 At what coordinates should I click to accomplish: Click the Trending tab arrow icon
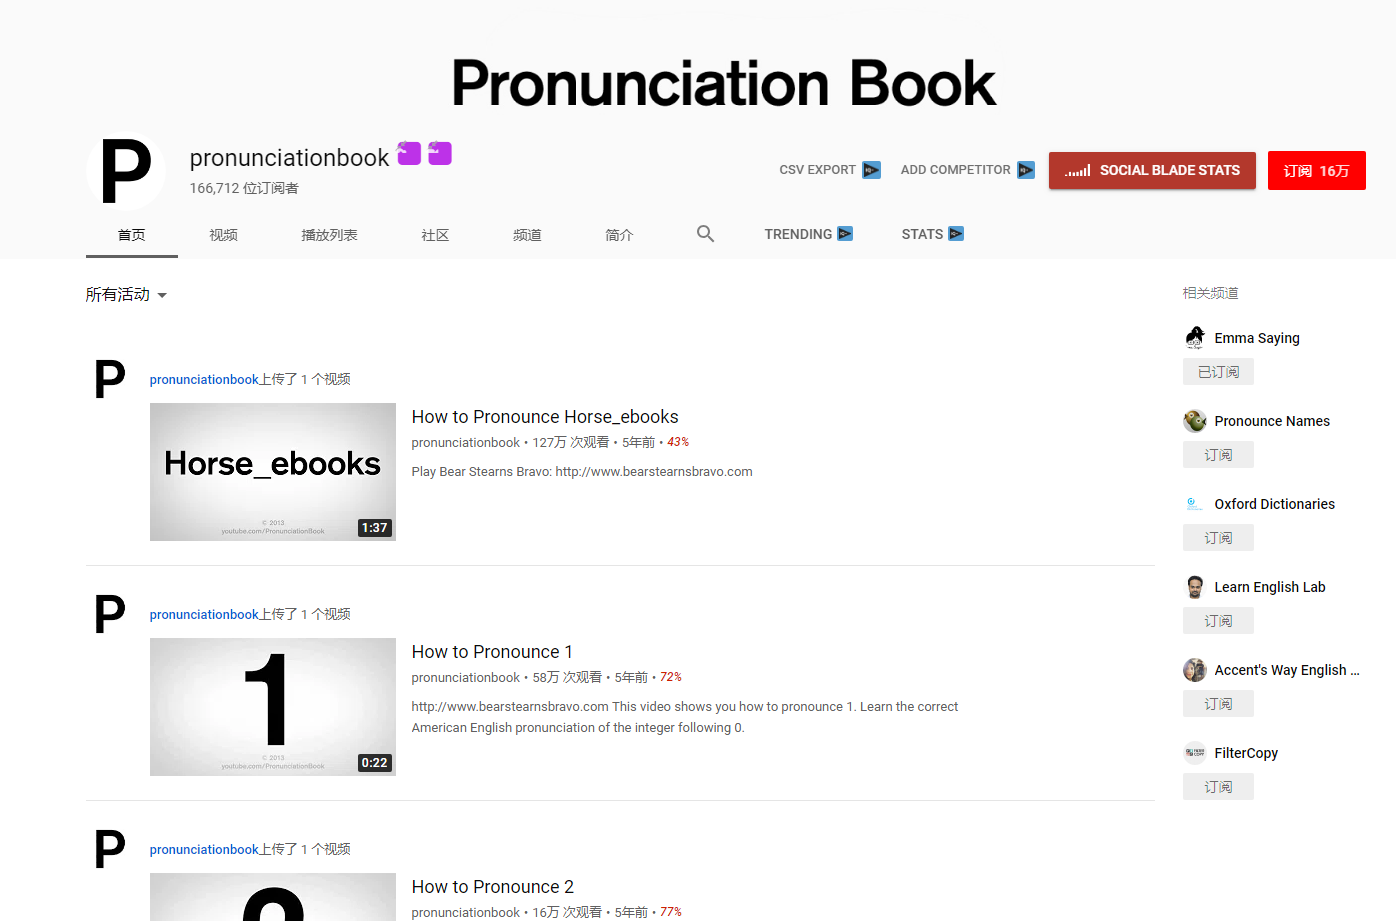click(x=845, y=234)
